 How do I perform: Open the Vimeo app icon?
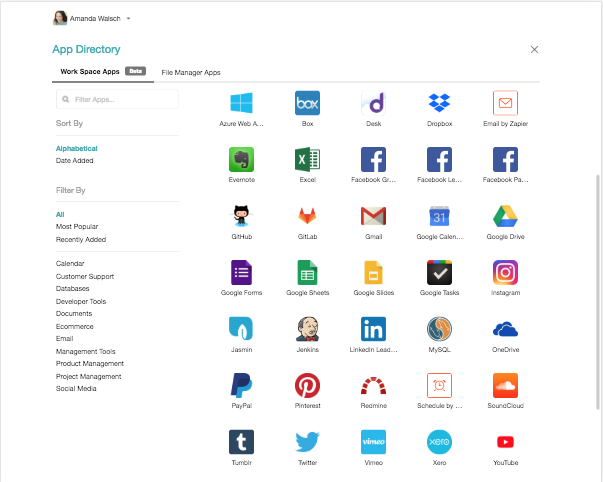point(373,442)
